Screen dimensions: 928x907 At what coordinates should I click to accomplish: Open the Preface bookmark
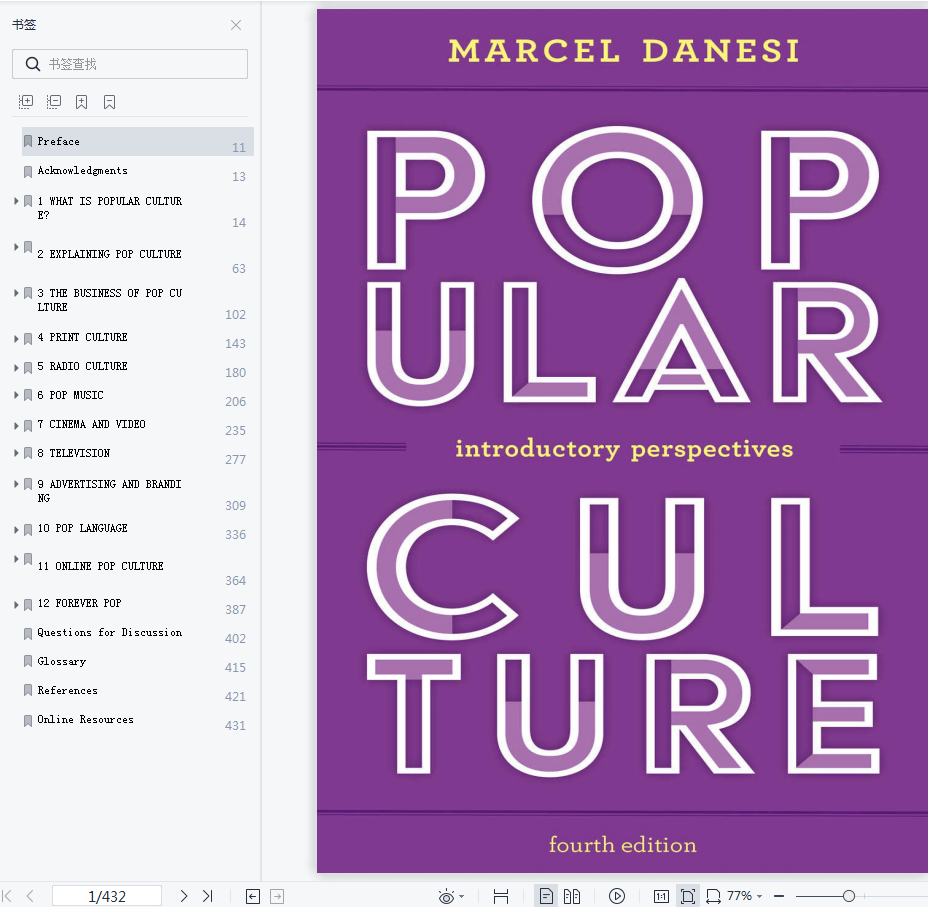[138, 141]
